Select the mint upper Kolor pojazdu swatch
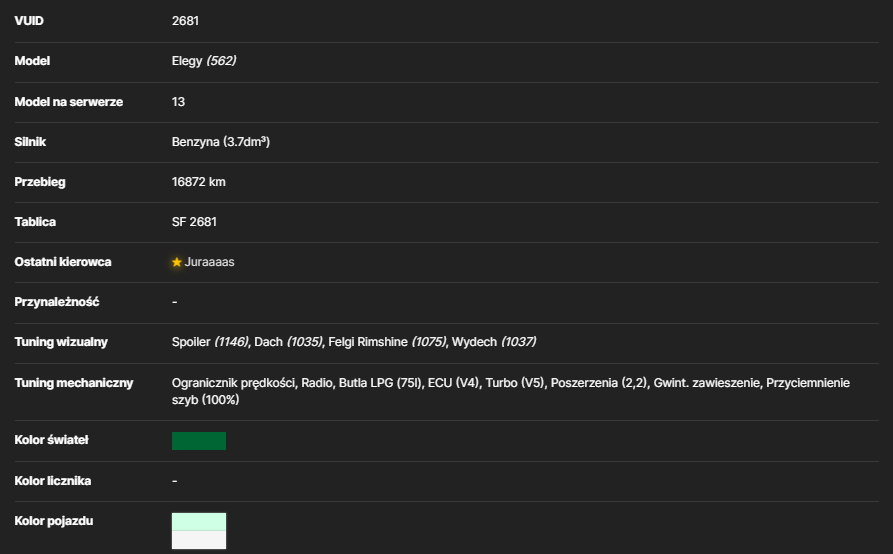893x554 pixels. pyautogui.click(x=199, y=522)
